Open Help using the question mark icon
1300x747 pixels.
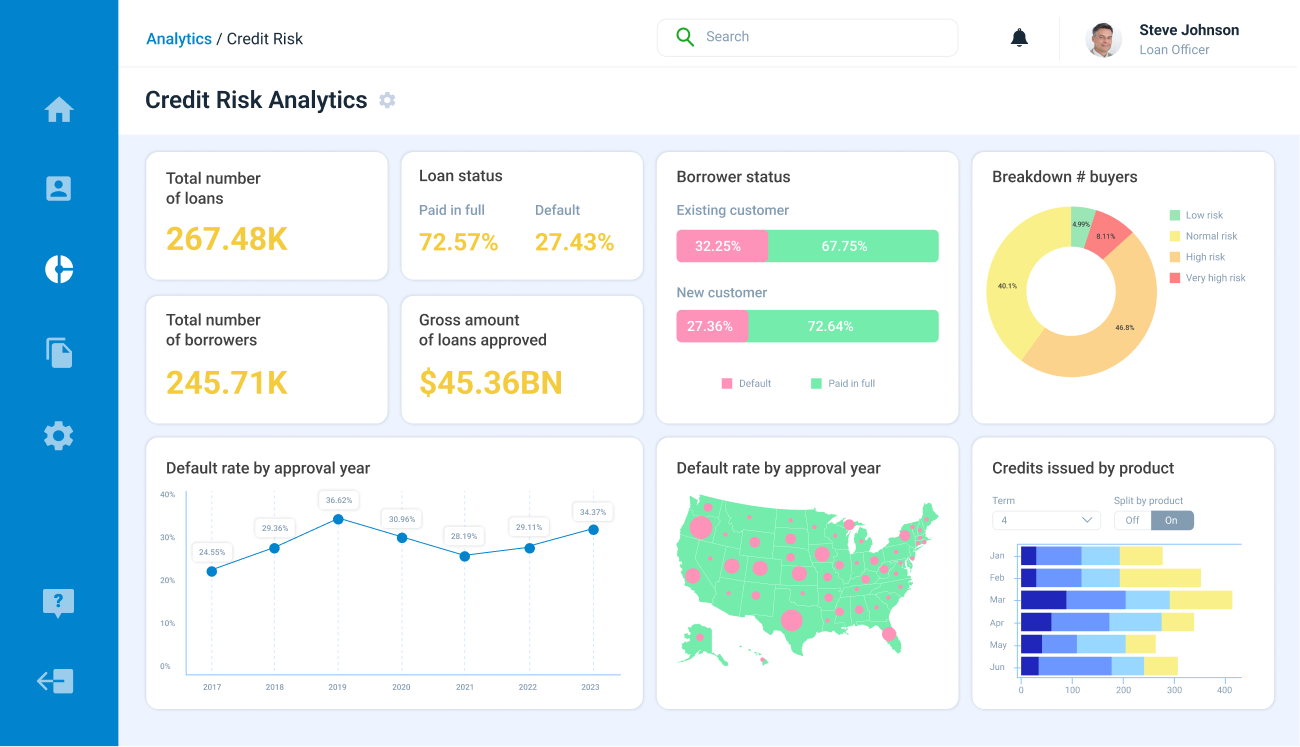pyautogui.click(x=59, y=603)
